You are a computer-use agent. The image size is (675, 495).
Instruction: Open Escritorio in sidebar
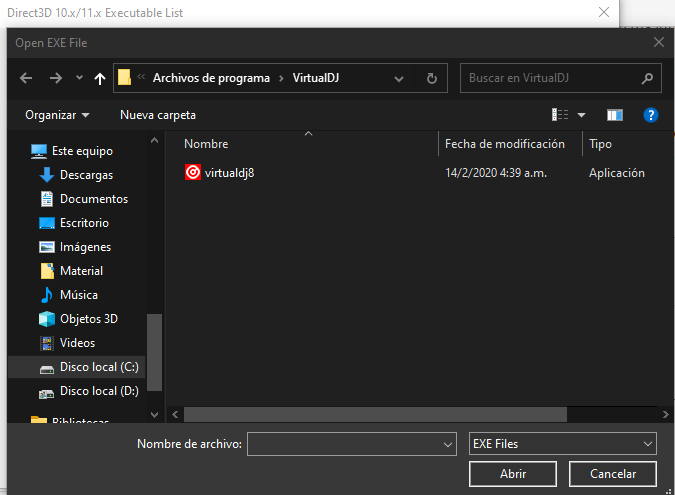[84, 223]
